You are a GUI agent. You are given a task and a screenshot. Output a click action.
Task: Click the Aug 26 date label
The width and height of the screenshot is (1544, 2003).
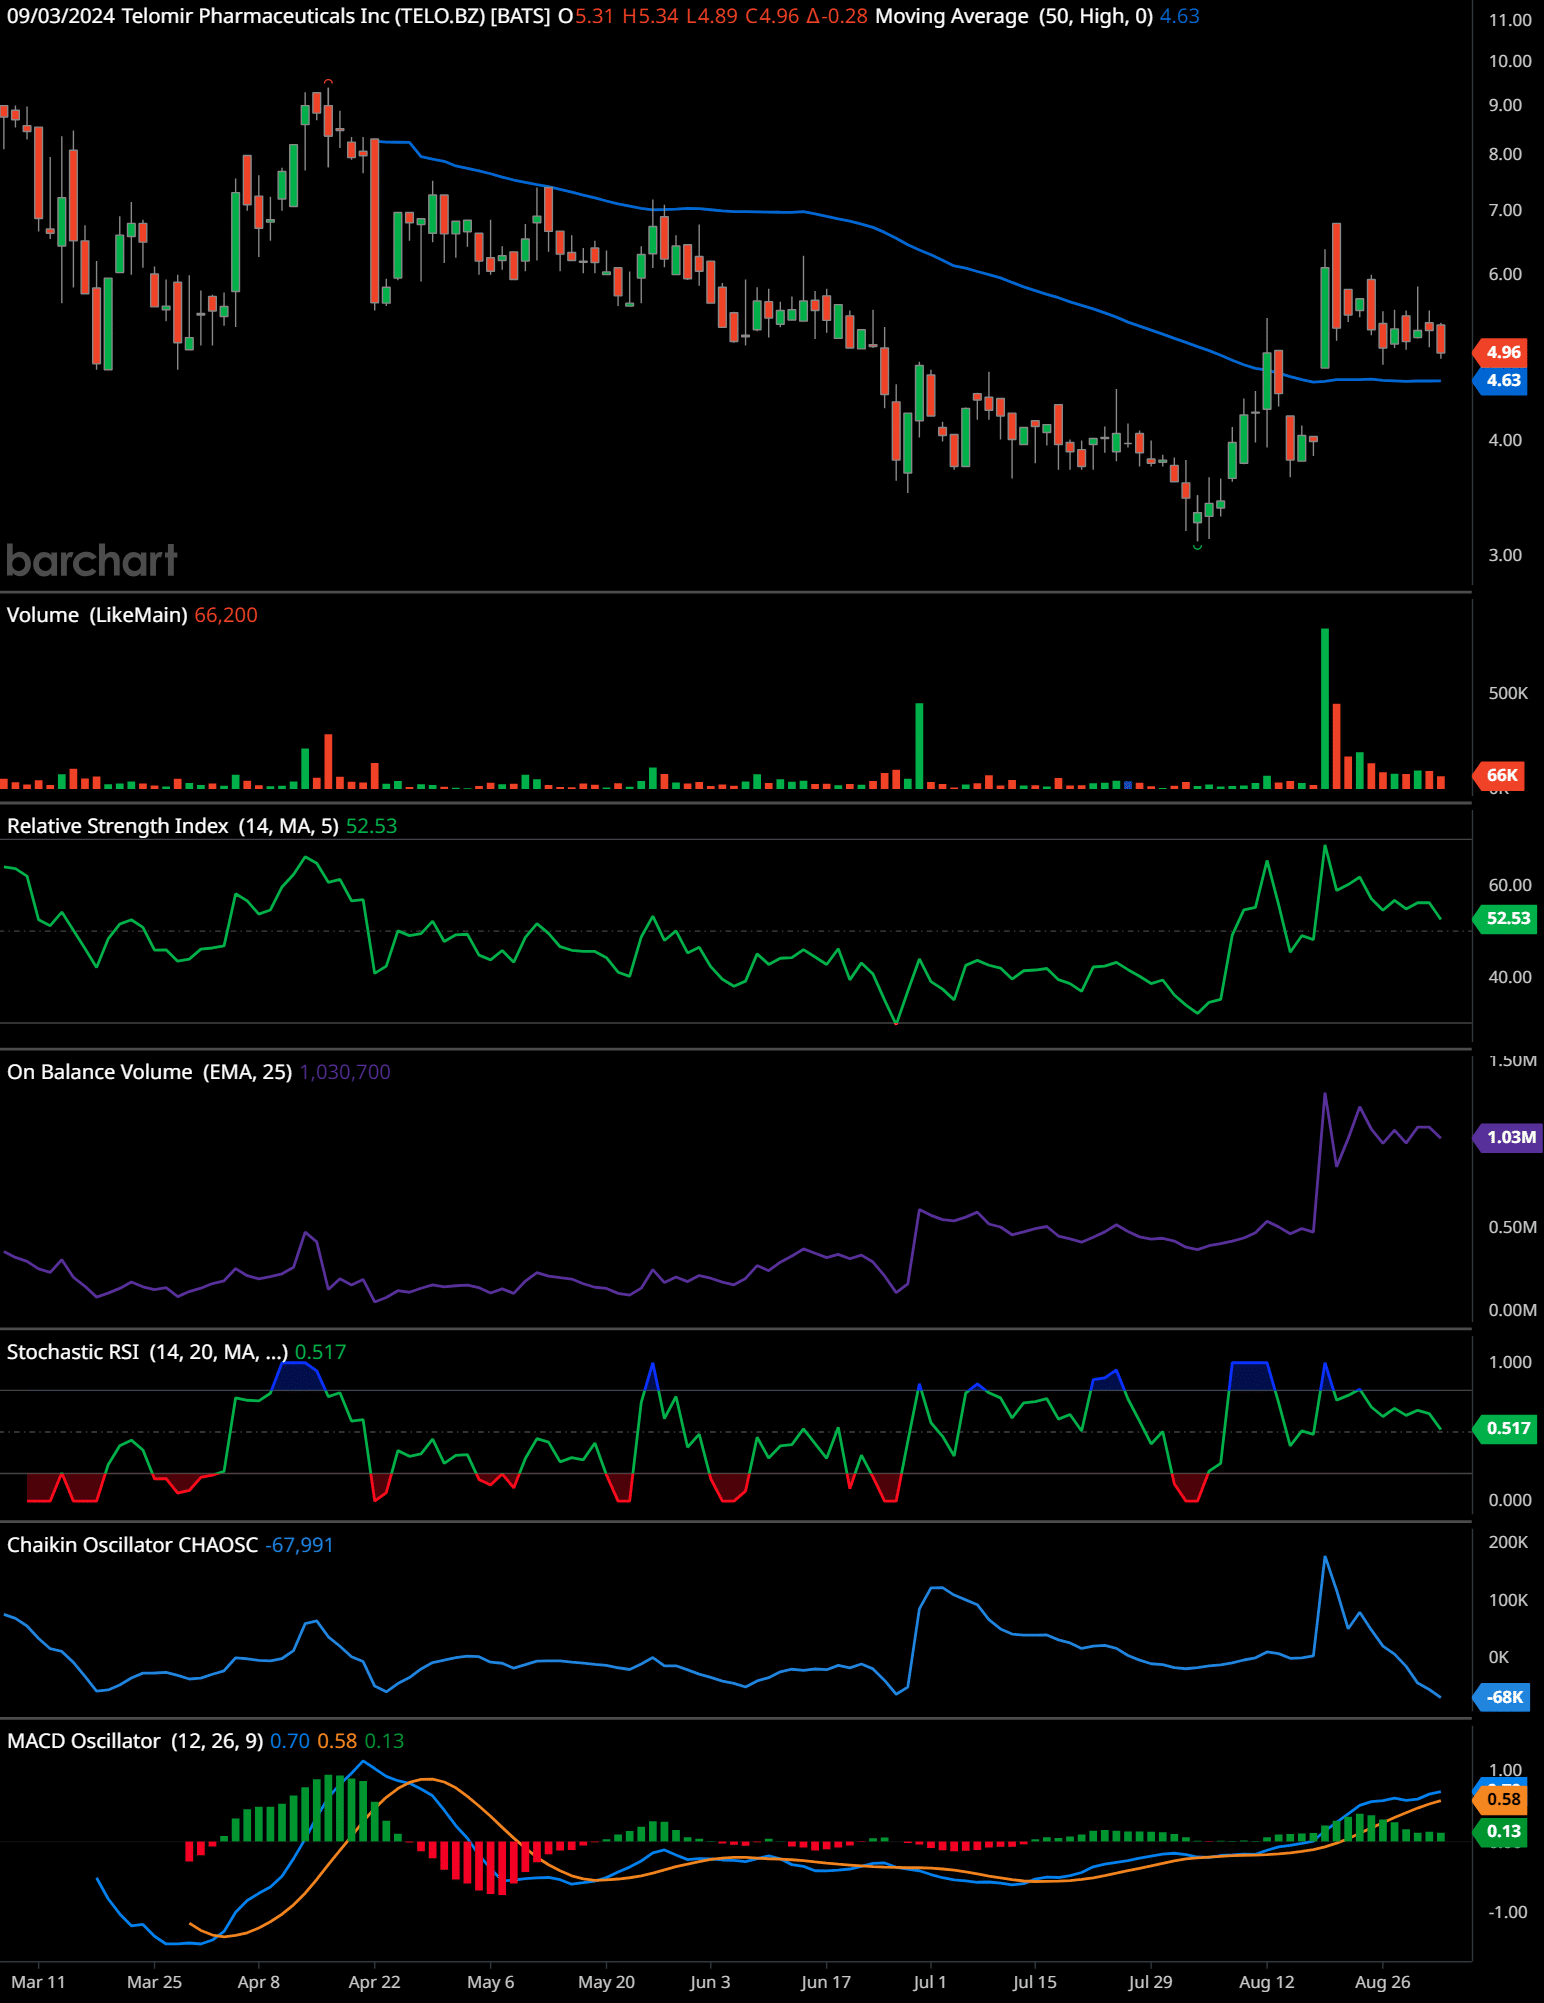pos(1382,1982)
